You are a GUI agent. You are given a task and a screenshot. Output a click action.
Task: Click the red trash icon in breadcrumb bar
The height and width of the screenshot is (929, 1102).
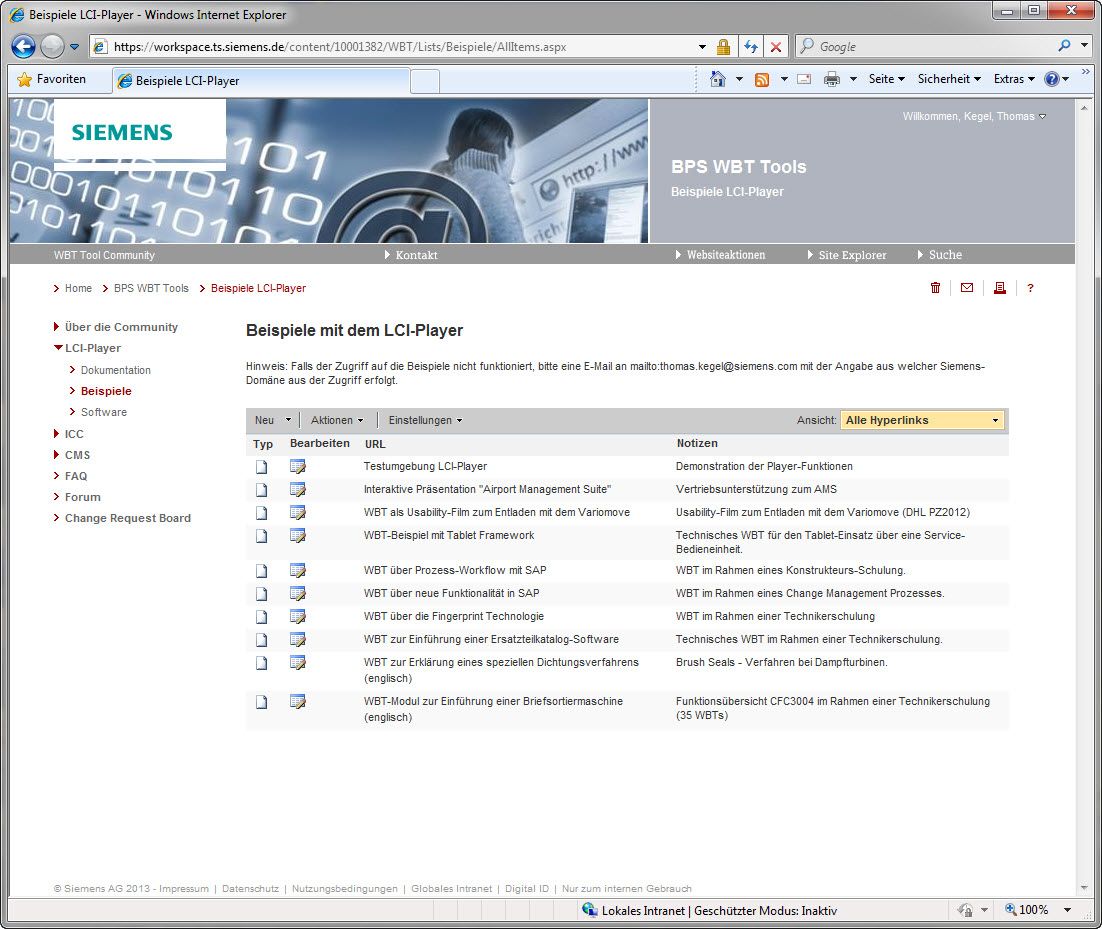click(935, 288)
